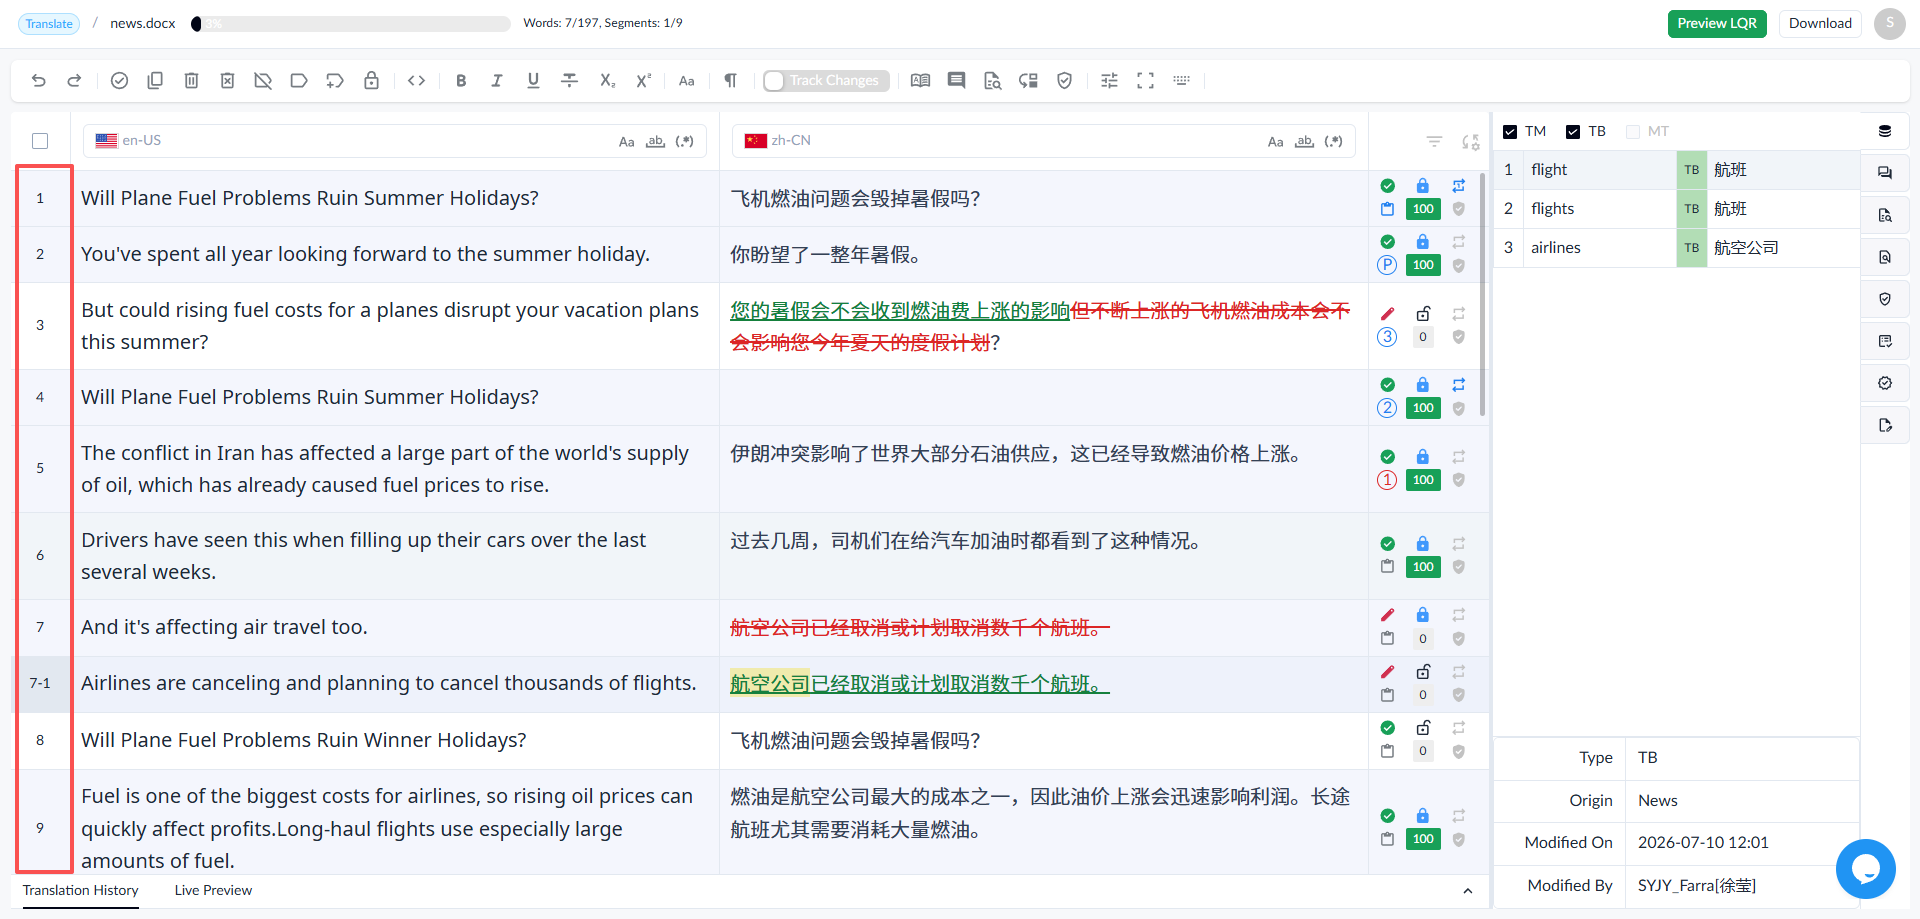Toggle regex option in zh-CN search
This screenshot has height=919, width=1920.
(1334, 142)
